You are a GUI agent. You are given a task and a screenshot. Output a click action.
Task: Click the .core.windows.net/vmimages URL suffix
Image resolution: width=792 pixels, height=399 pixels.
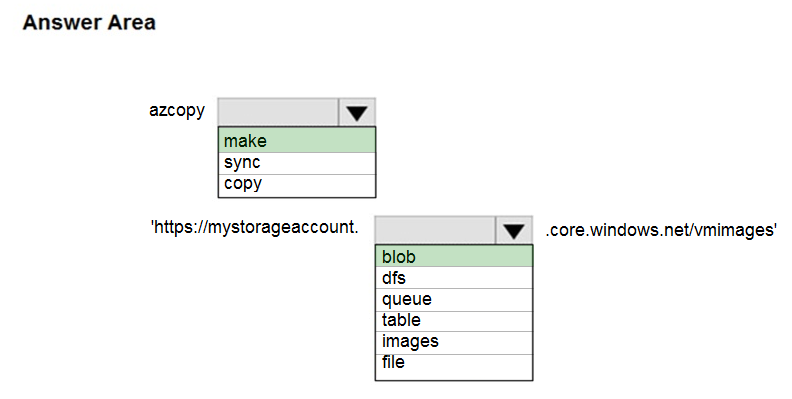(661, 230)
